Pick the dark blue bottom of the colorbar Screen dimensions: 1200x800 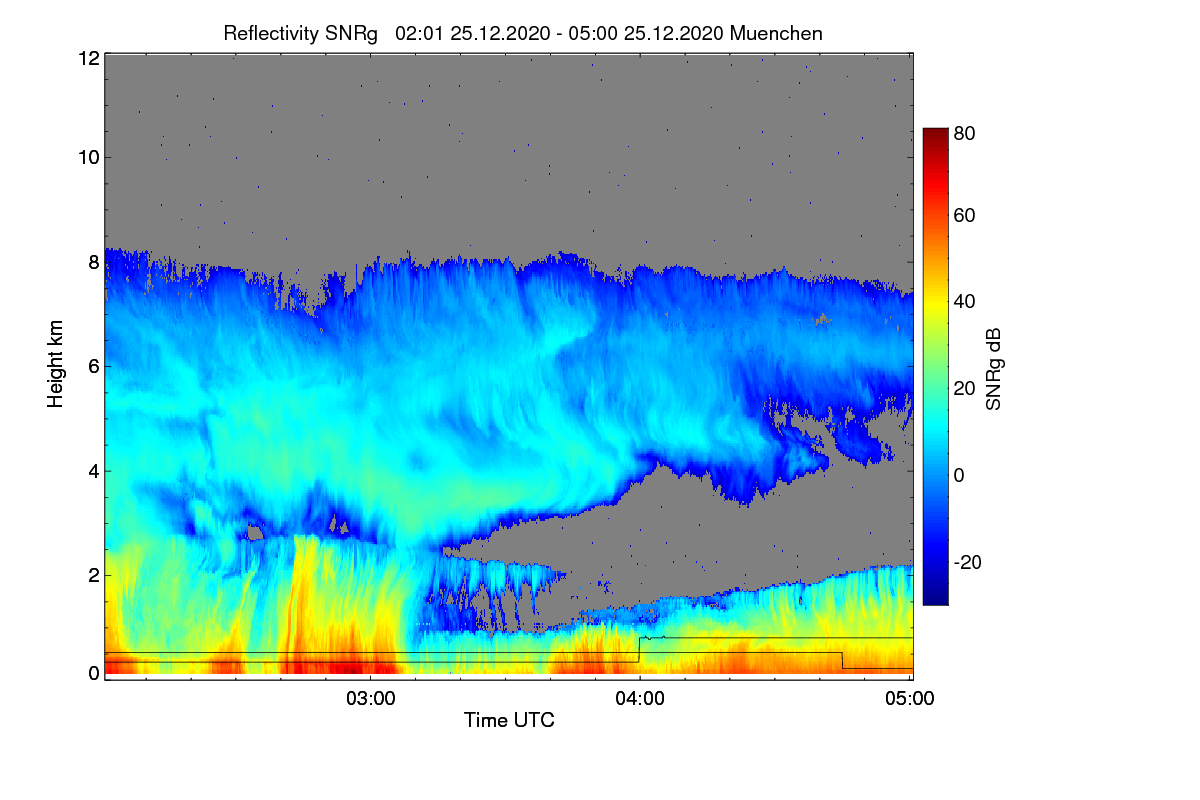(x=935, y=597)
